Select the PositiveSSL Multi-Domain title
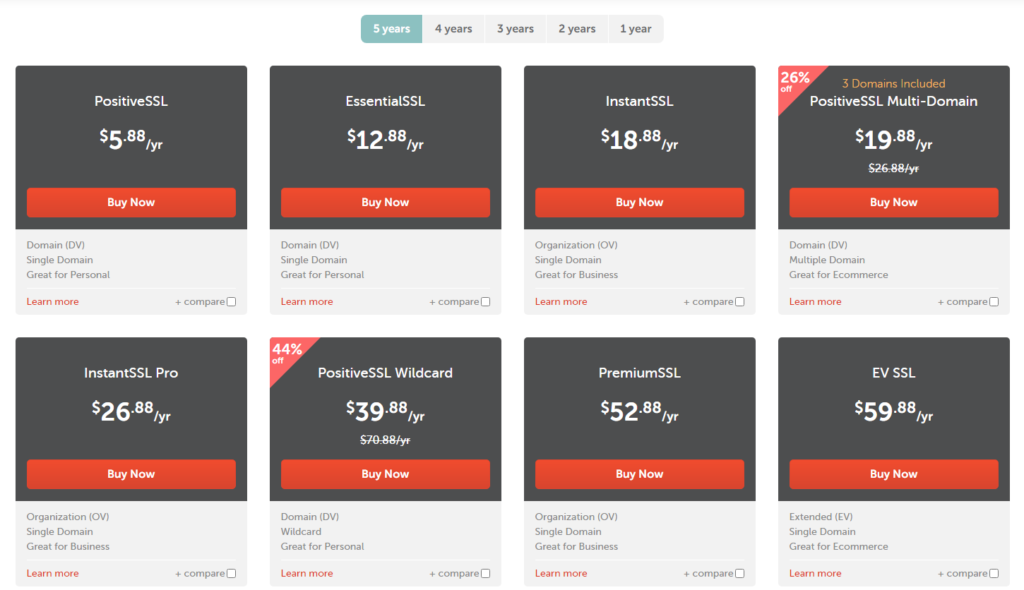1024x590 pixels. point(893,101)
